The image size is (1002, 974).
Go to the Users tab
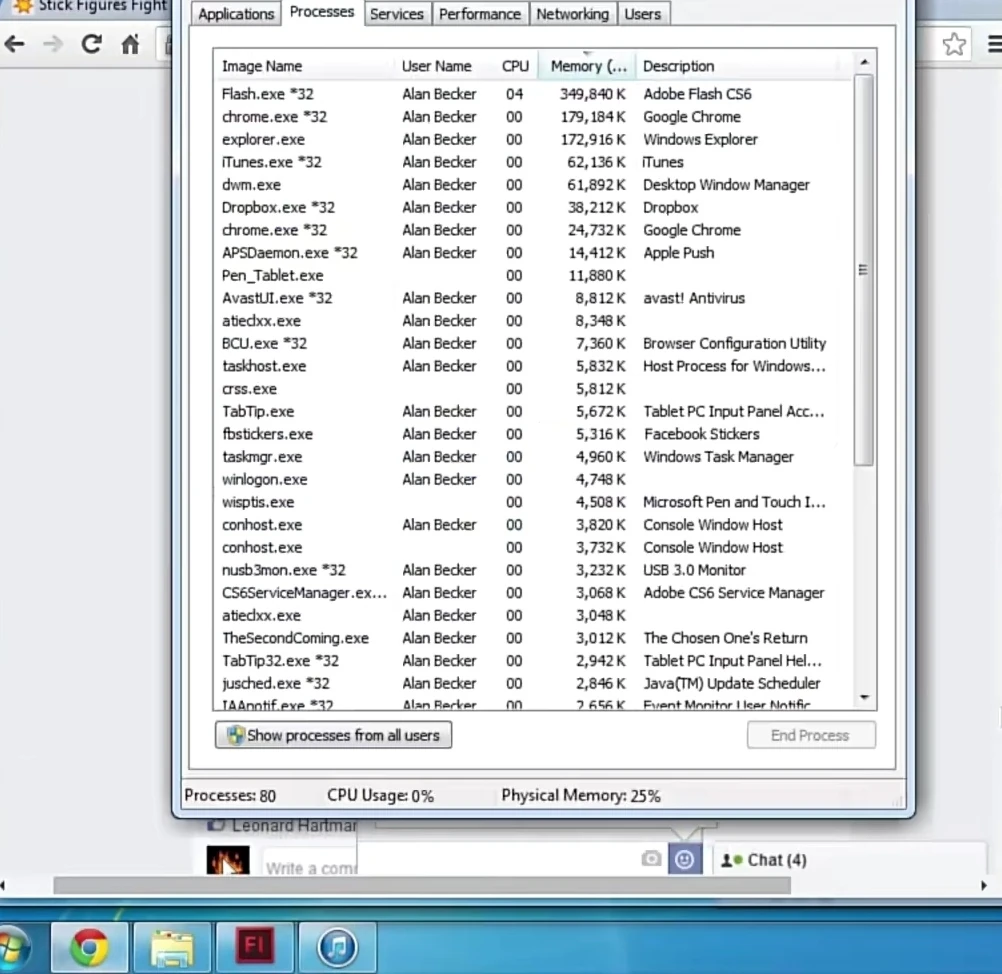tap(643, 14)
